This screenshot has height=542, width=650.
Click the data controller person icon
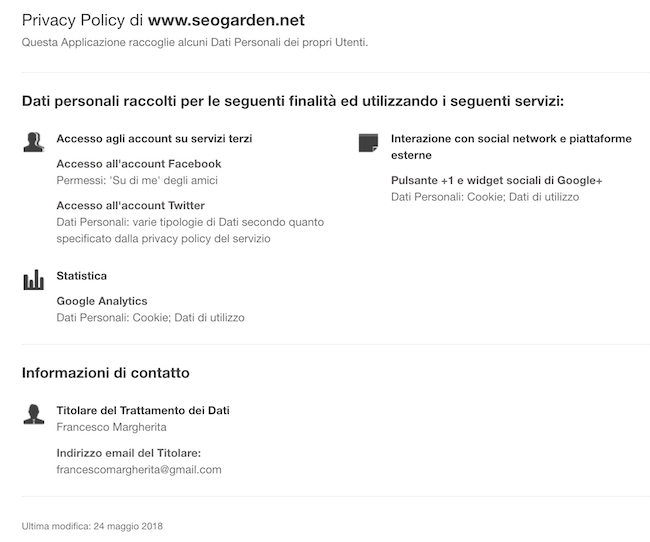[x=34, y=414]
